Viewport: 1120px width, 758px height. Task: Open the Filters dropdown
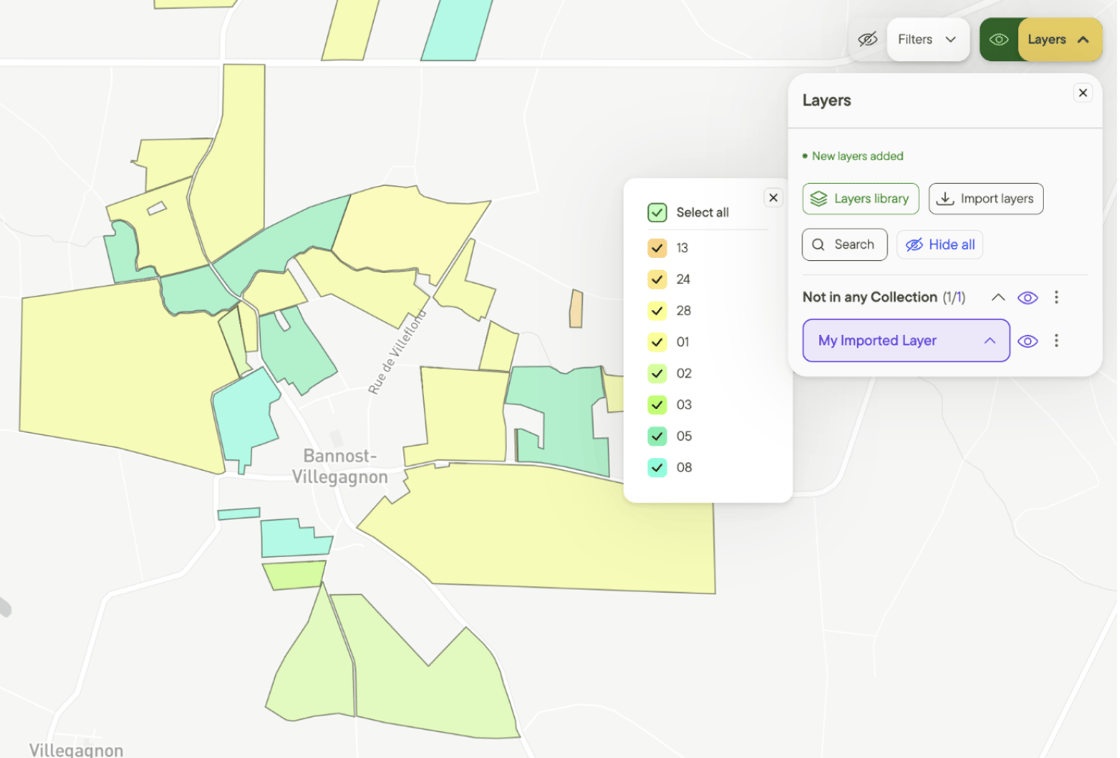point(927,39)
